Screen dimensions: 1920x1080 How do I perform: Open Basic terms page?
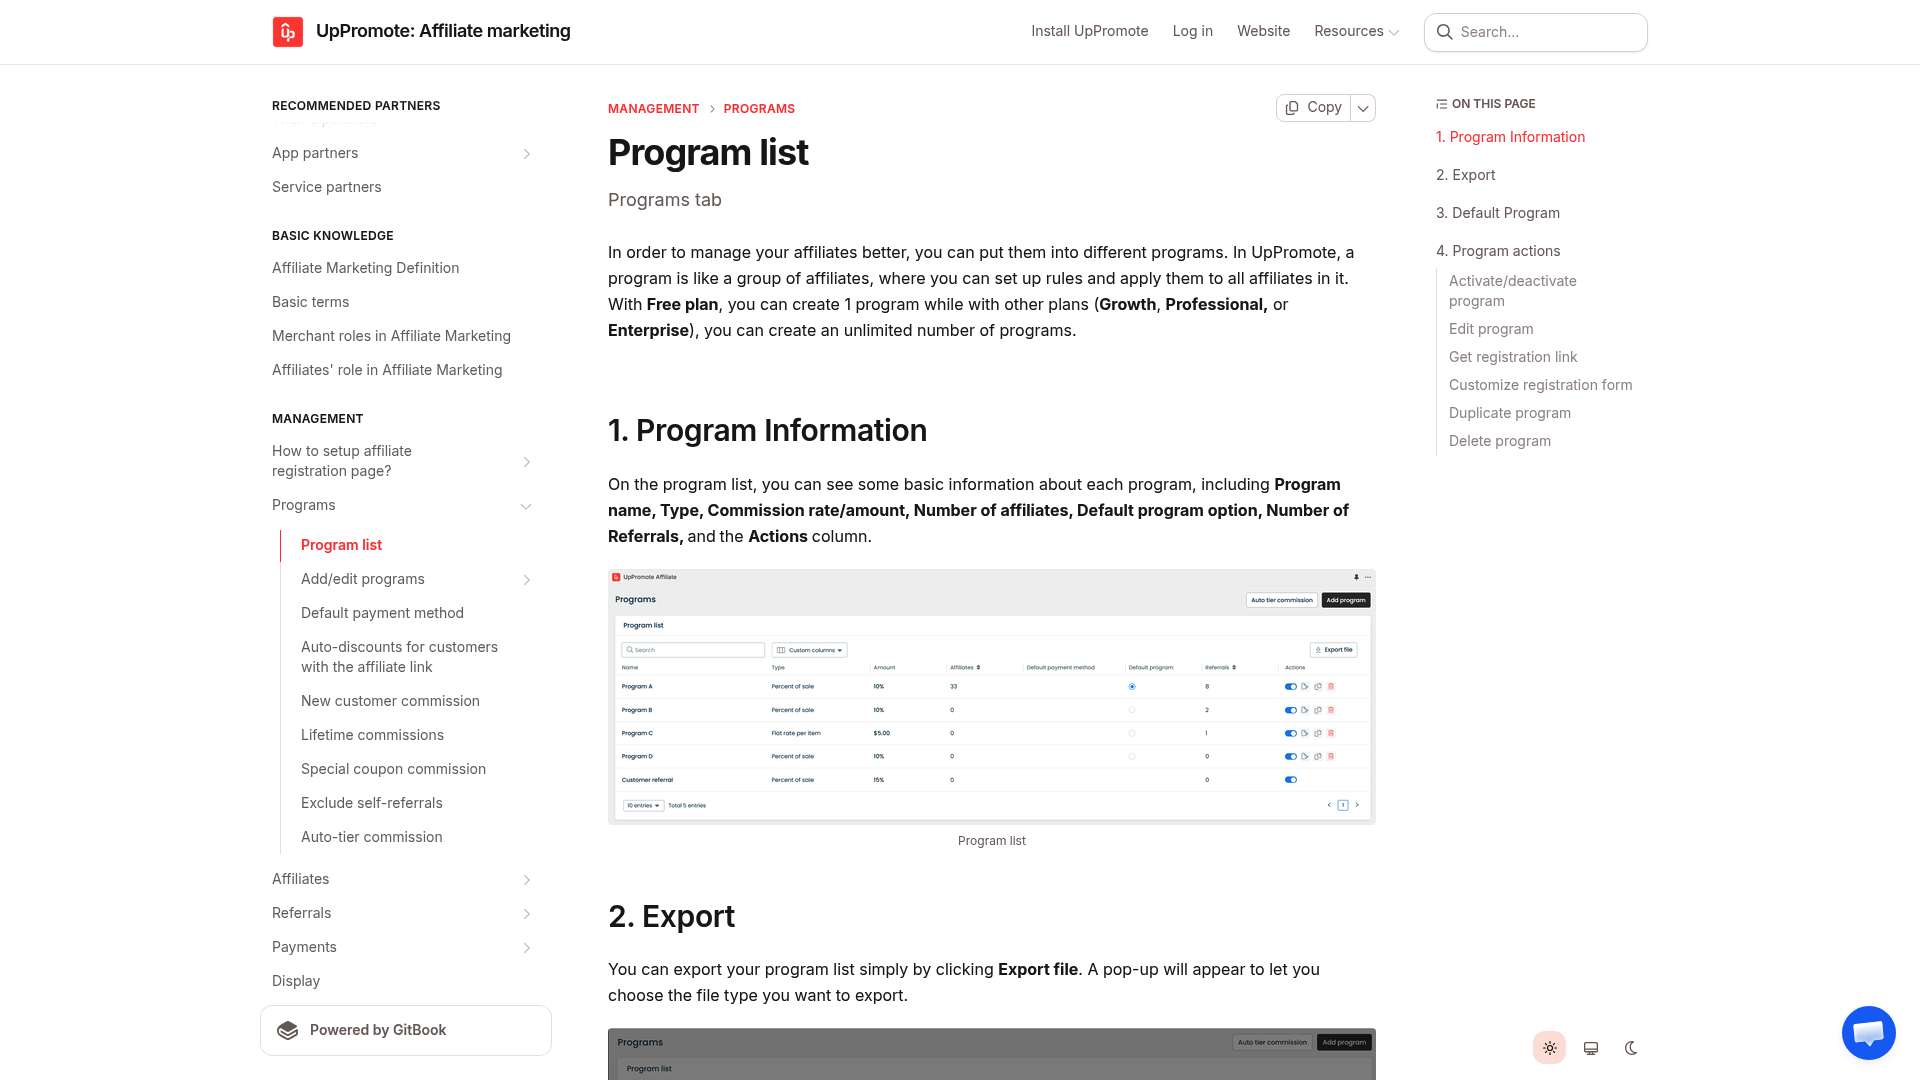(310, 302)
